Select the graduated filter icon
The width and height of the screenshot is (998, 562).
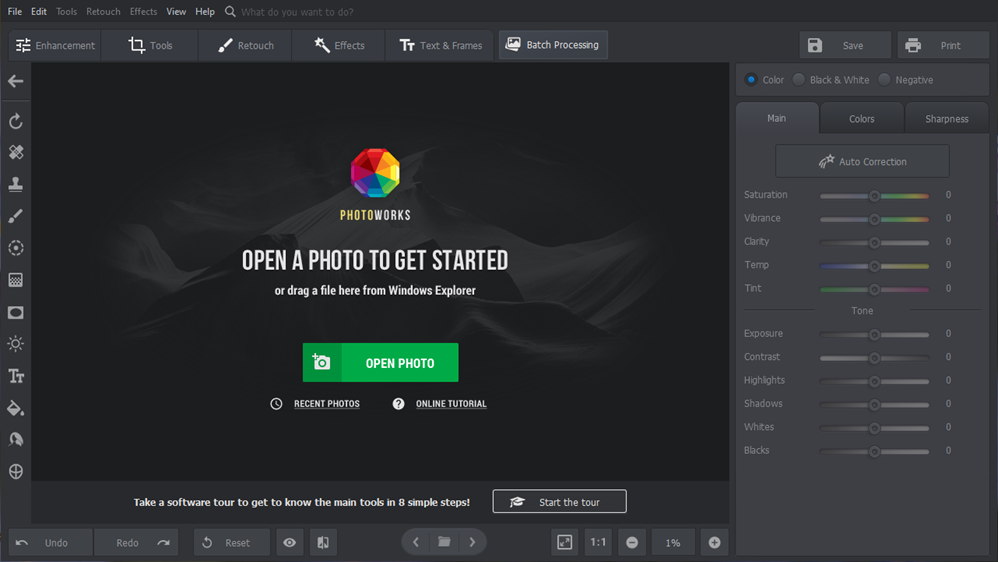16,280
